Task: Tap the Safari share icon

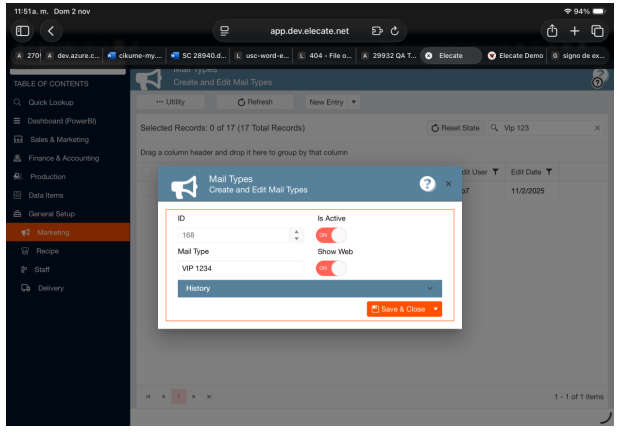Action: (x=548, y=31)
